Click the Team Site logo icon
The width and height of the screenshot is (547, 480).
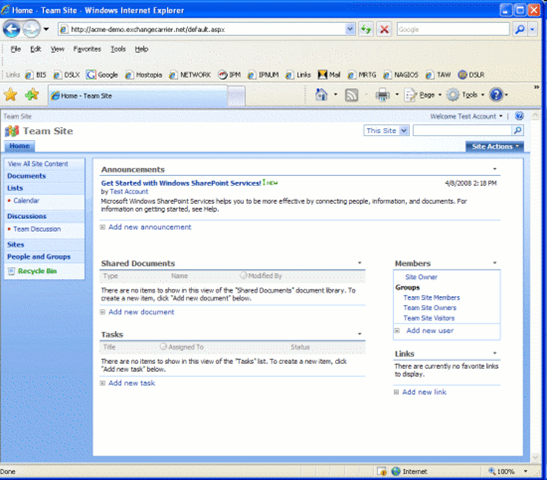pos(12,131)
